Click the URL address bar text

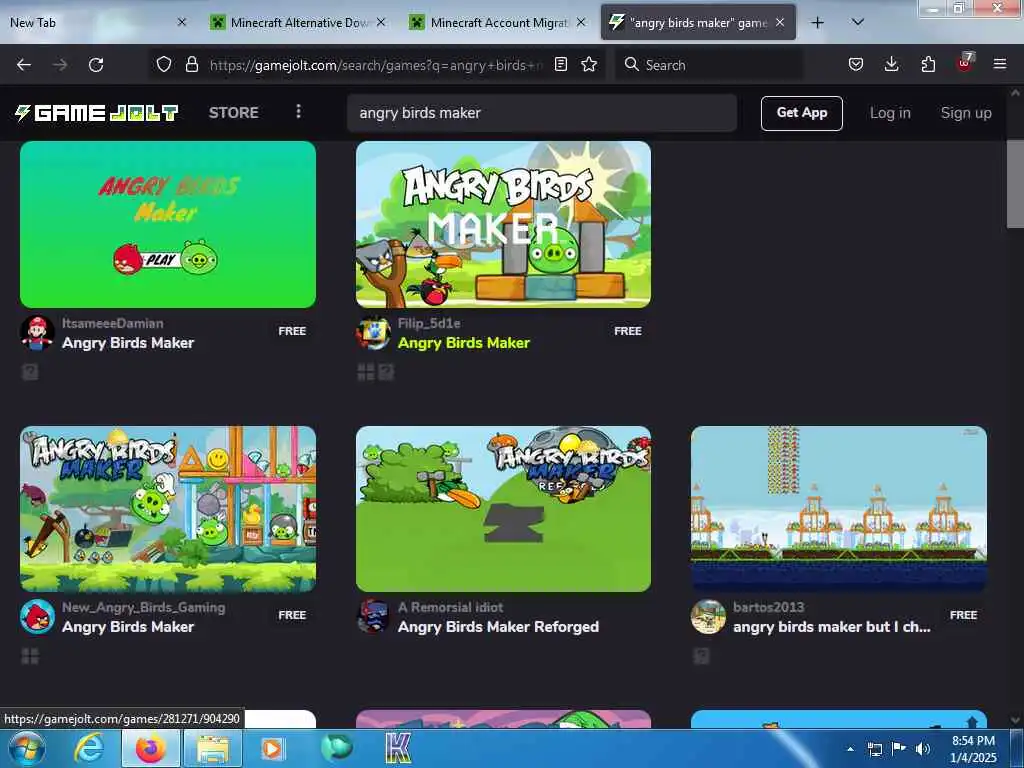coord(376,65)
